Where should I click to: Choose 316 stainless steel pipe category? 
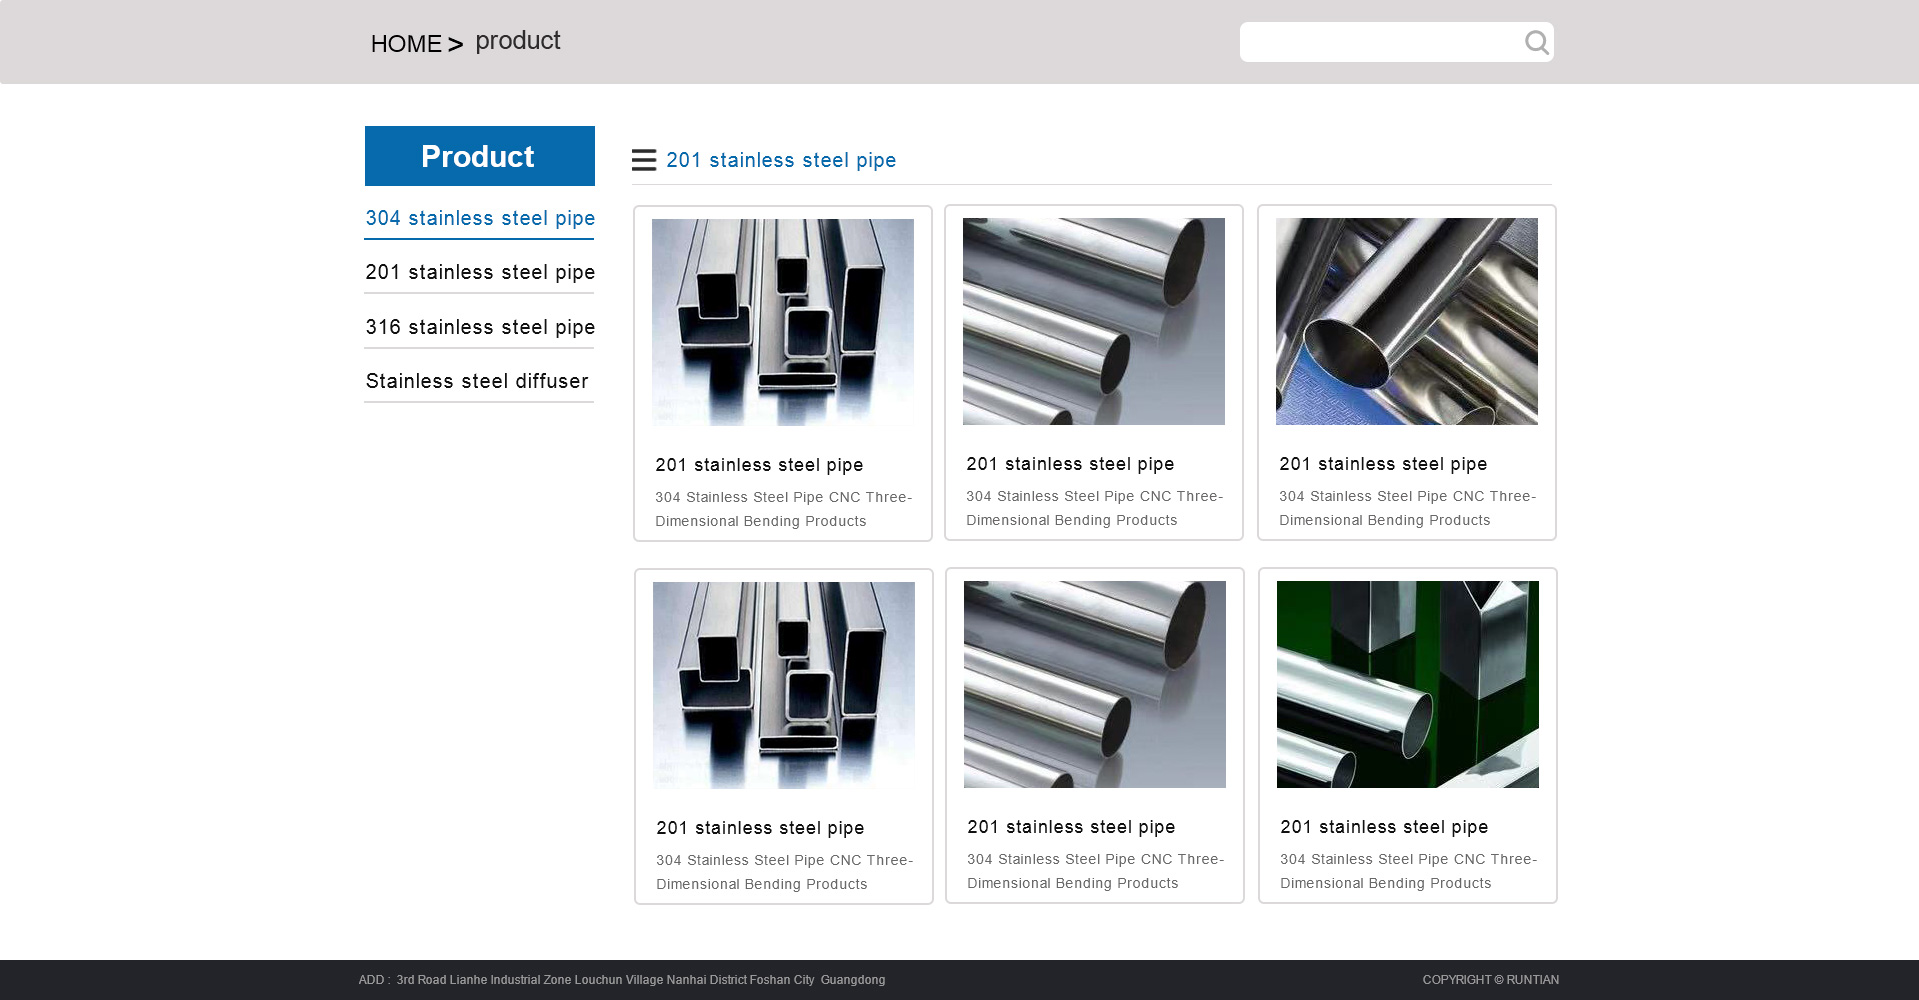pos(479,327)
